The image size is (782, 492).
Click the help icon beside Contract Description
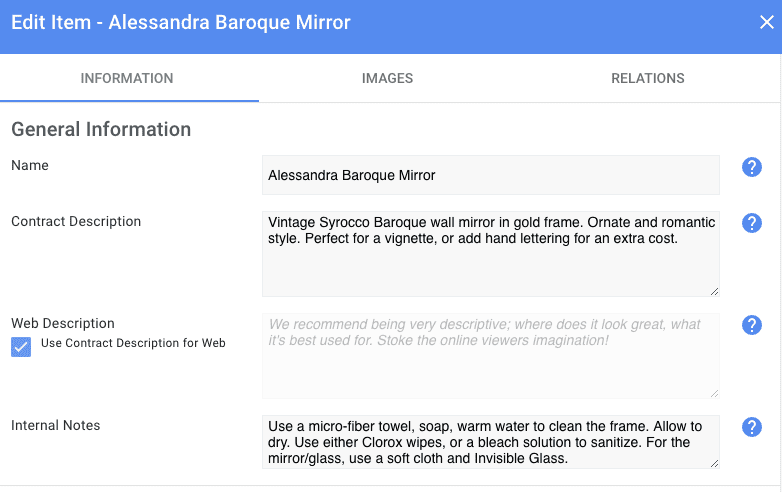coord(752,223)
